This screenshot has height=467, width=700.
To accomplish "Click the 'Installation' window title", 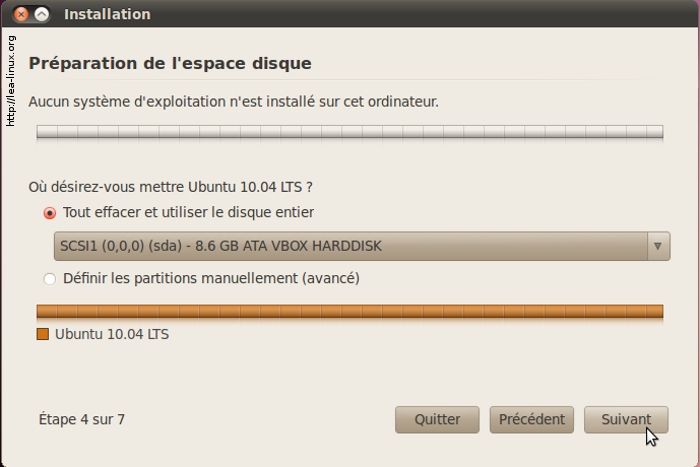I will coord(107,15).
